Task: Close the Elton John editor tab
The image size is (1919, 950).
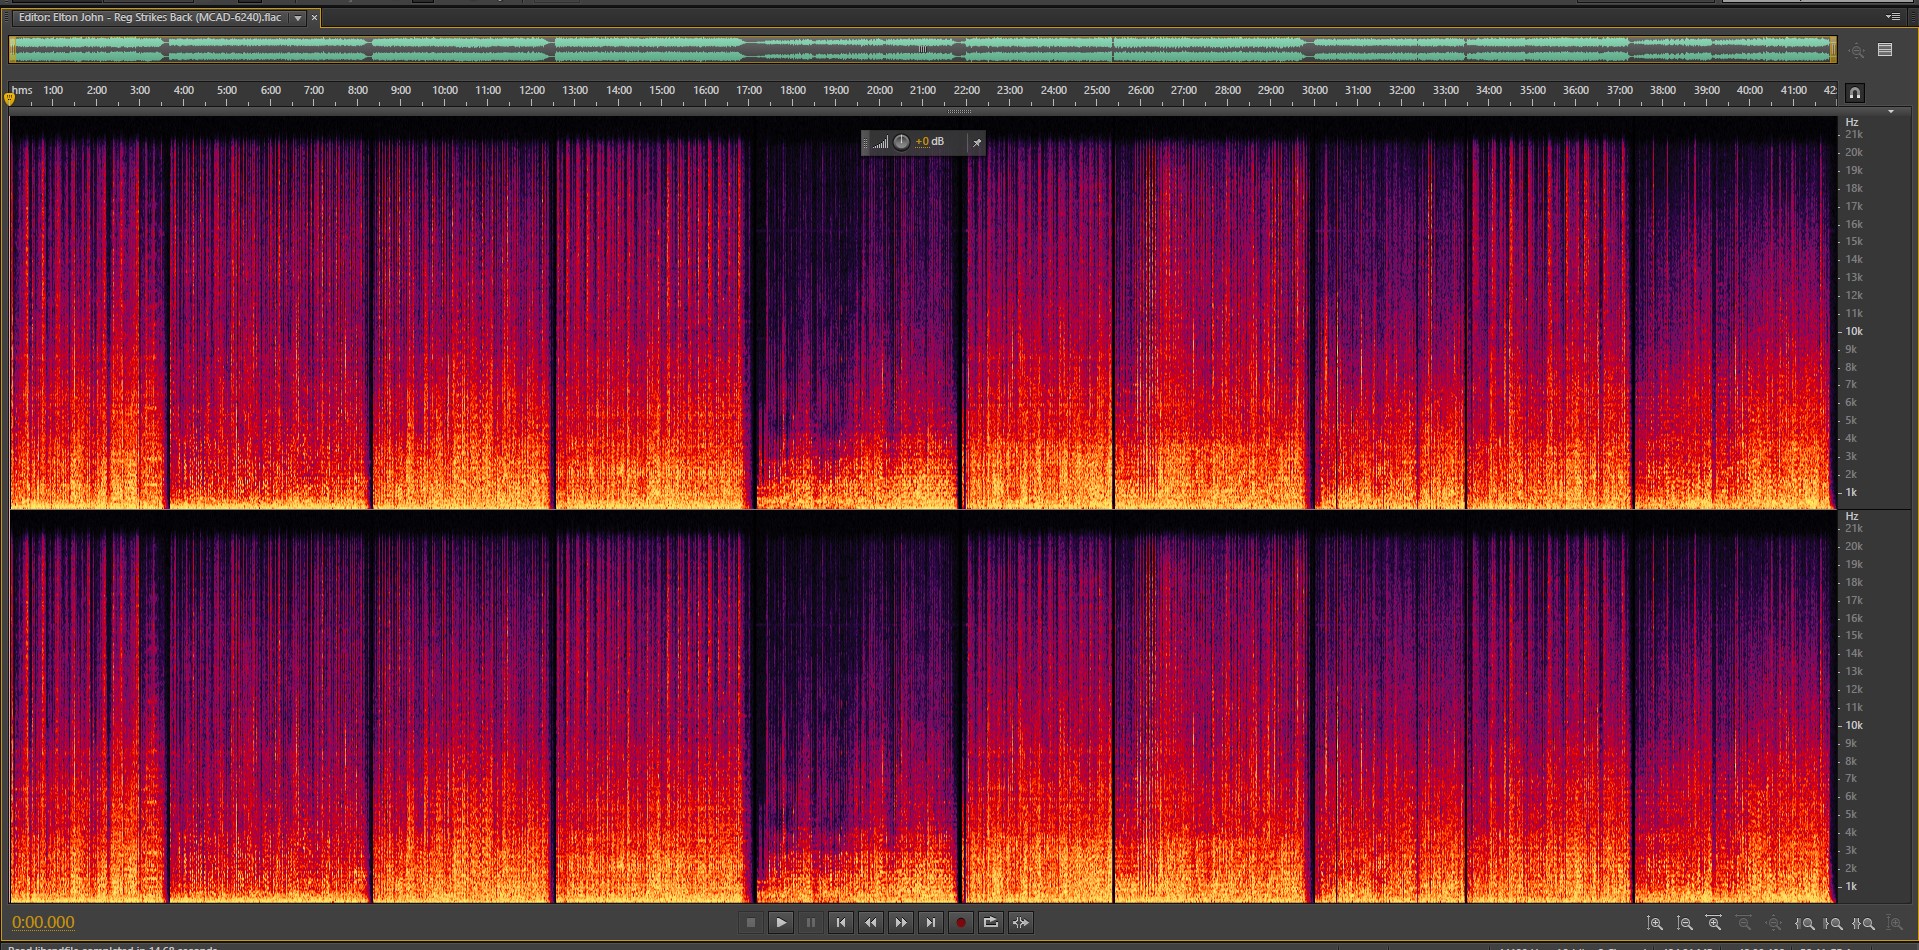Action: pos(314,18)
